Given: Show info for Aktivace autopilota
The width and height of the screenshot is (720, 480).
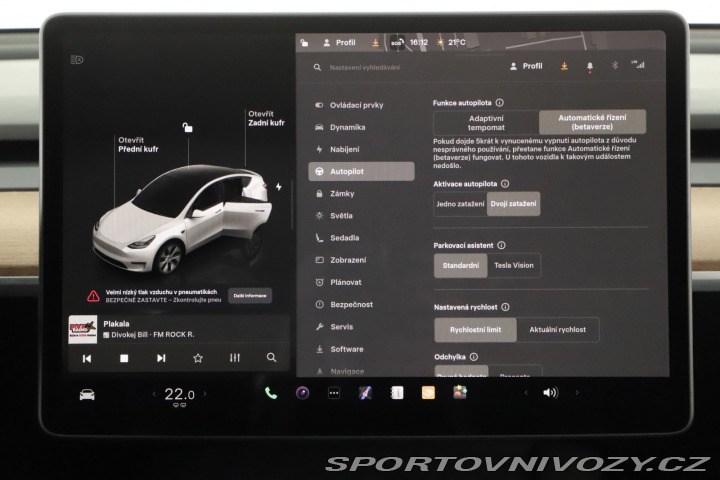Looking at the screenshot, I should click(x=505, y=184).
